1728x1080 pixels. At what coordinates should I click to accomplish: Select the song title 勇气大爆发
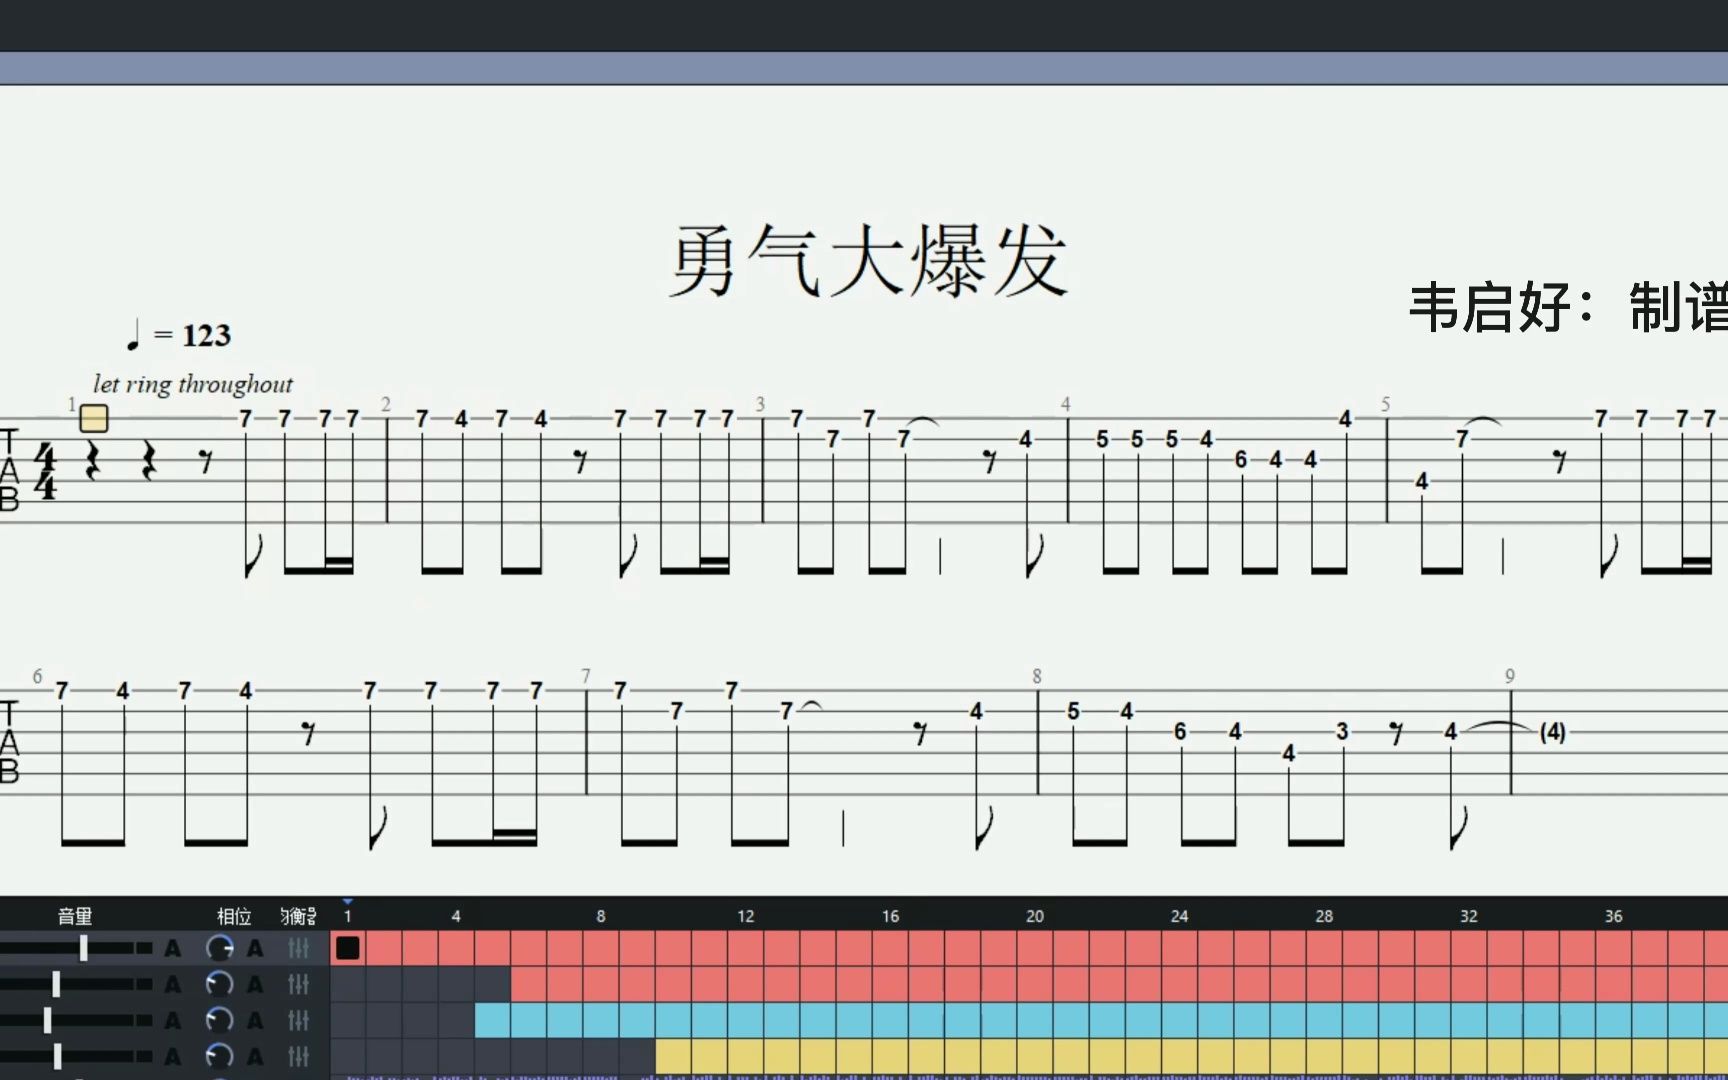point(868,261)
